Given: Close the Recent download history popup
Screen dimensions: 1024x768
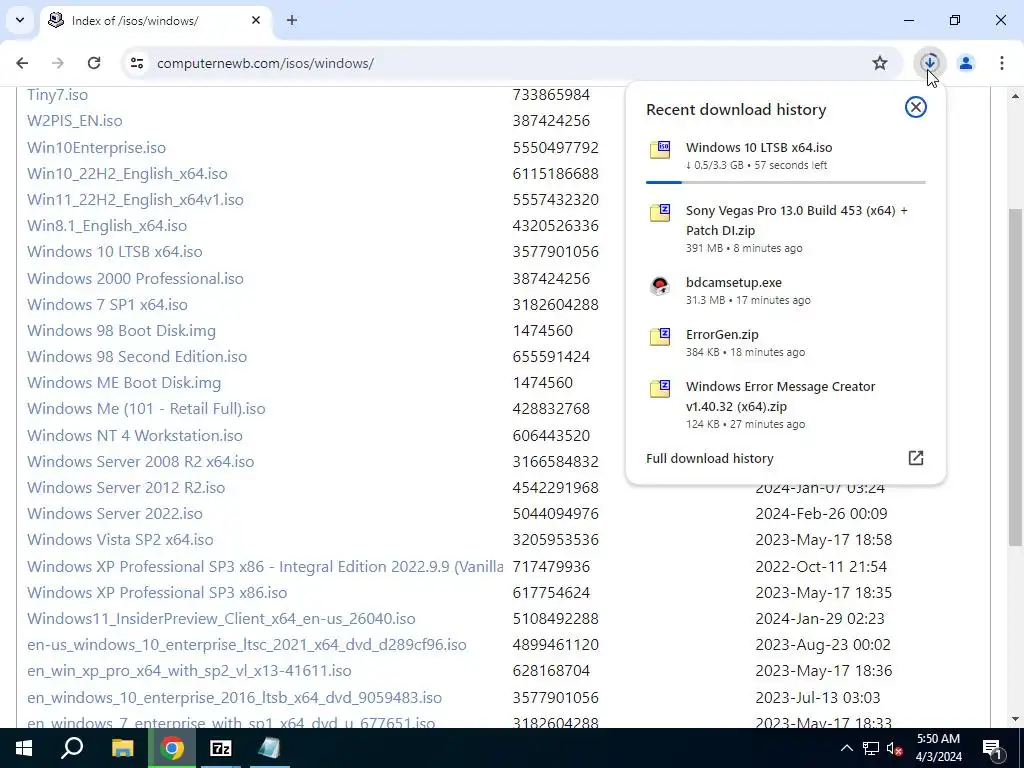Looking at the screenshot, I should coord(916,107).
